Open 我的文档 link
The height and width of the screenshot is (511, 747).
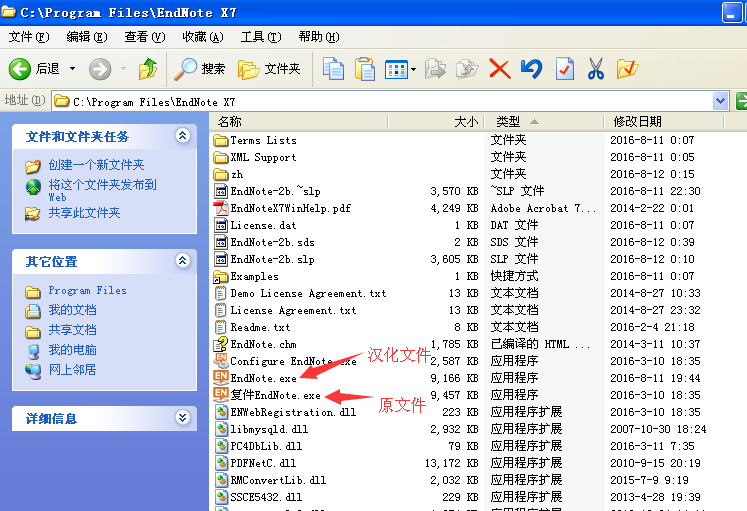point(72,310)
